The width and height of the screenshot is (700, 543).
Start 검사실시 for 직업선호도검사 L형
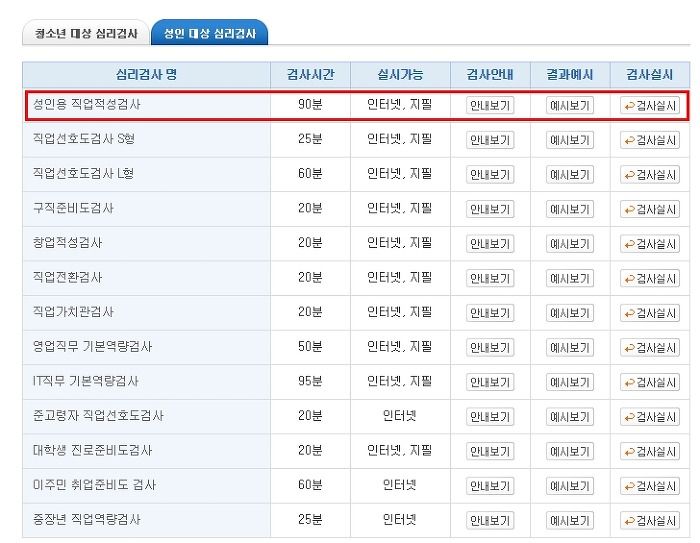(650, 175)
